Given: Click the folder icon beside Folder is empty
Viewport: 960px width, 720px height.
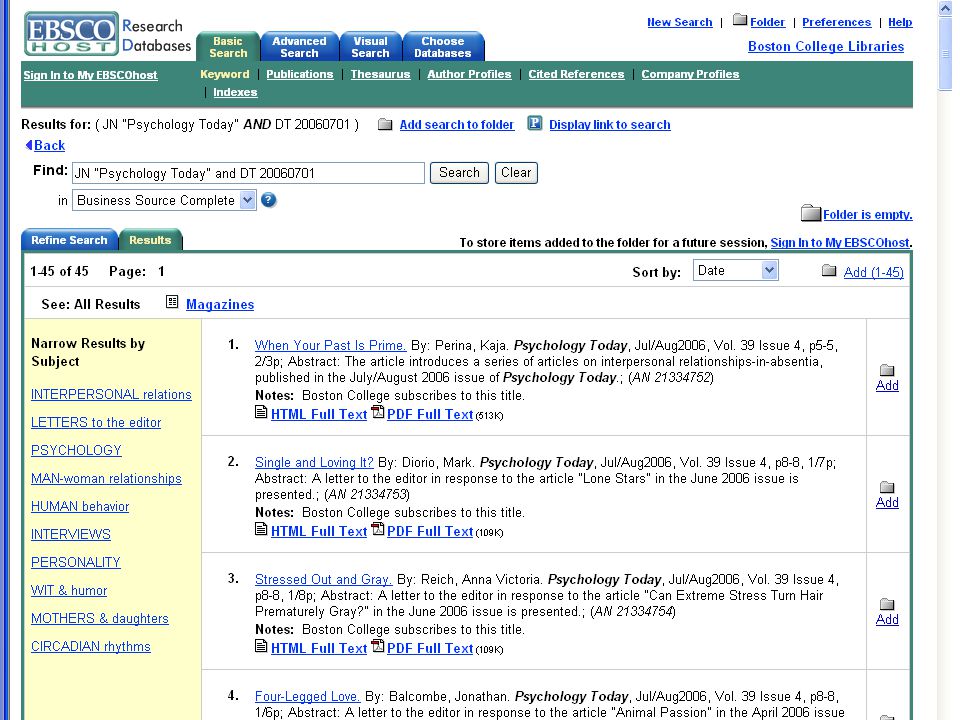Looking at the screenshot, I should [811, 213].
